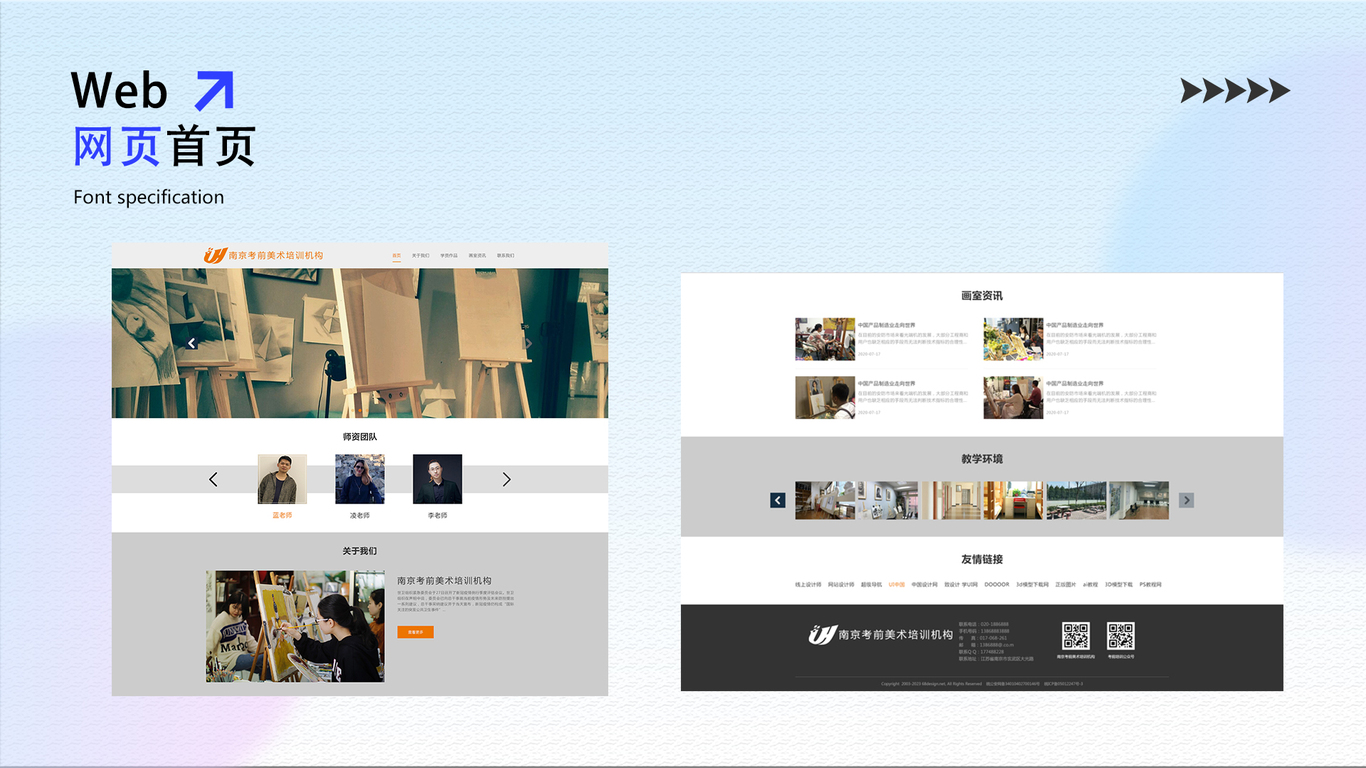Click the 友情链接 section heading
The height and width of the screenshot is (768, 1366).
(x=982, y=559)
